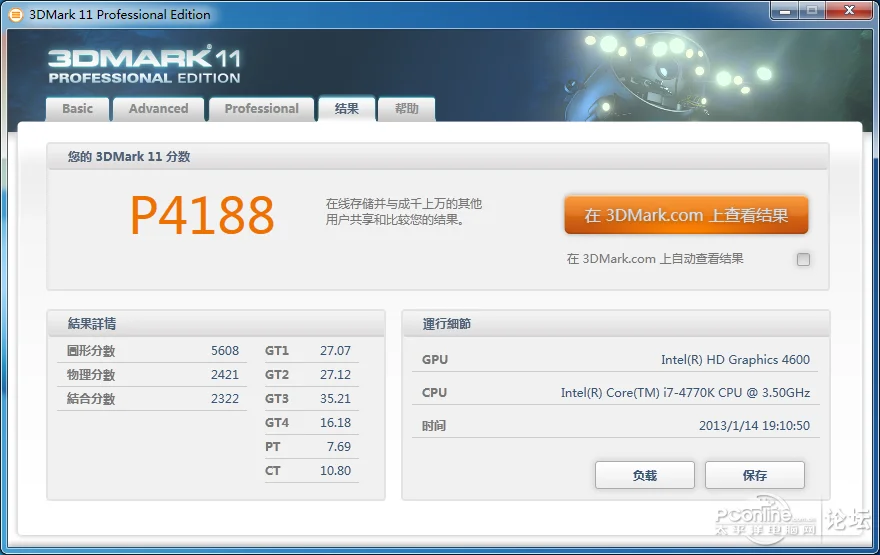Viewport: 880px width, 555px height.
Task: Click the 圖形分數 label
Action: pyautogui.click(x=91, y=351)
